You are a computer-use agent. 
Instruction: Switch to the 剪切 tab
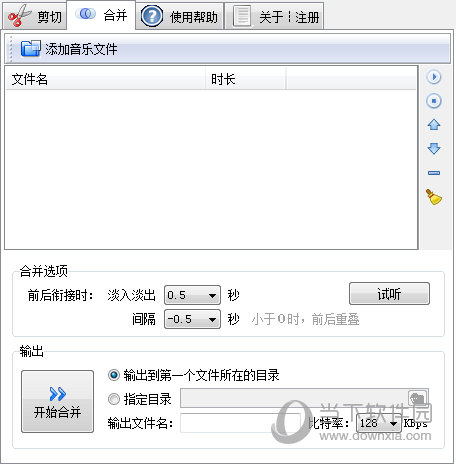35,16
